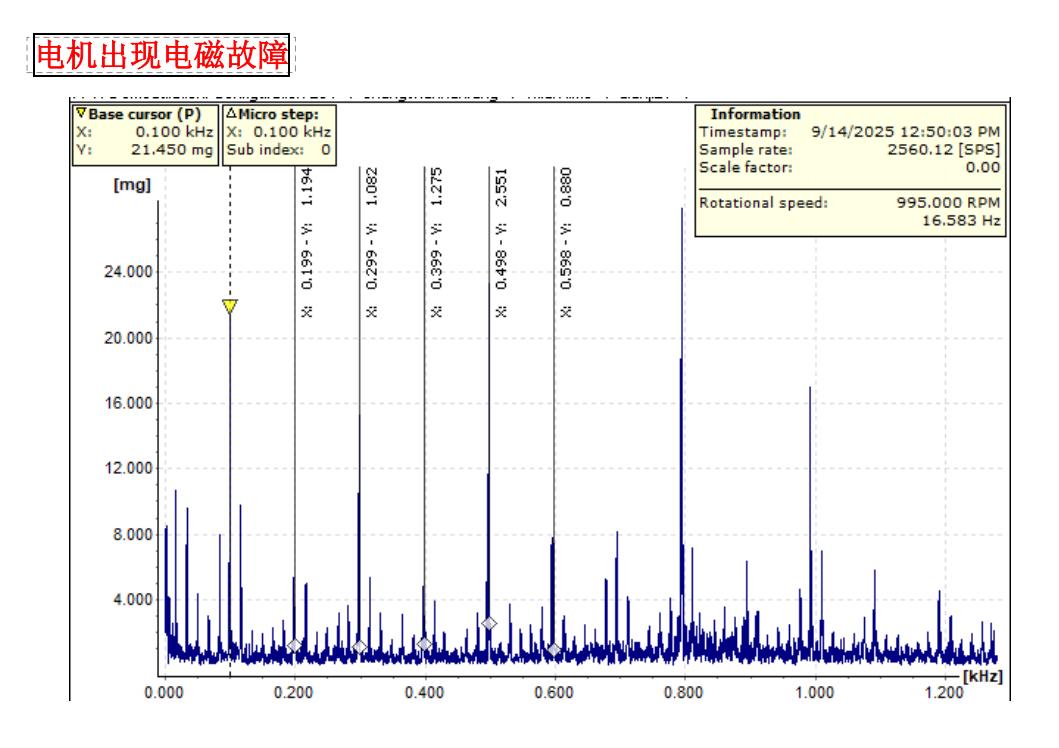Screen dimensions: 1059x748
Task: Click the yellow base cursor triangle marker
Action: 230,306
